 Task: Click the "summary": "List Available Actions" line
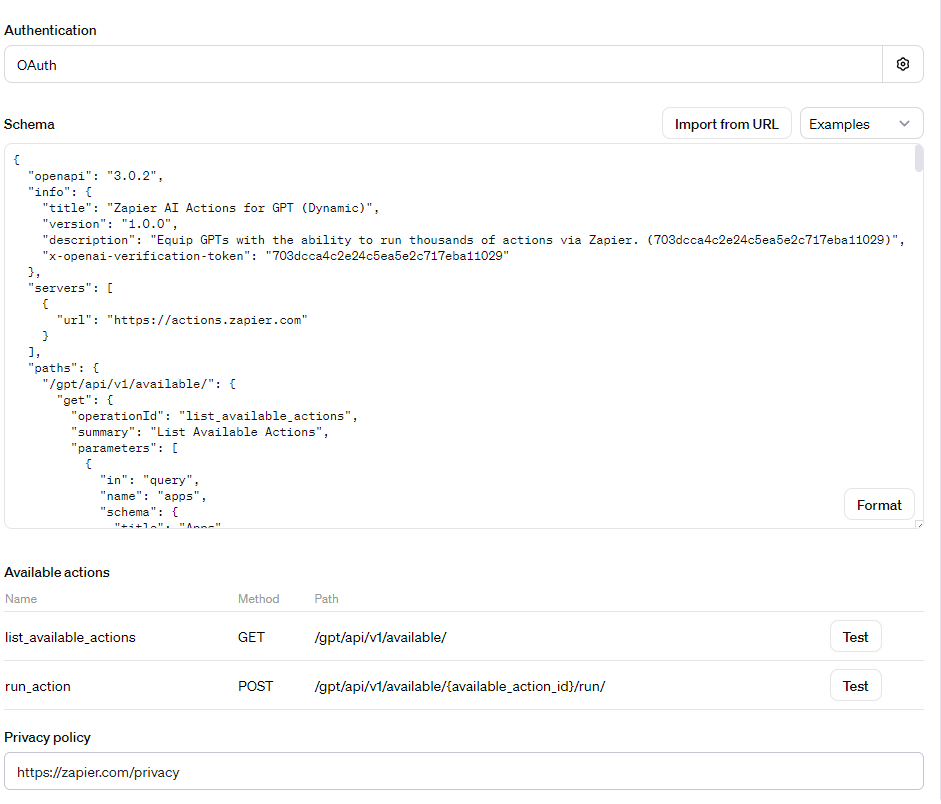pyautogui.click(x=200, y=432)
